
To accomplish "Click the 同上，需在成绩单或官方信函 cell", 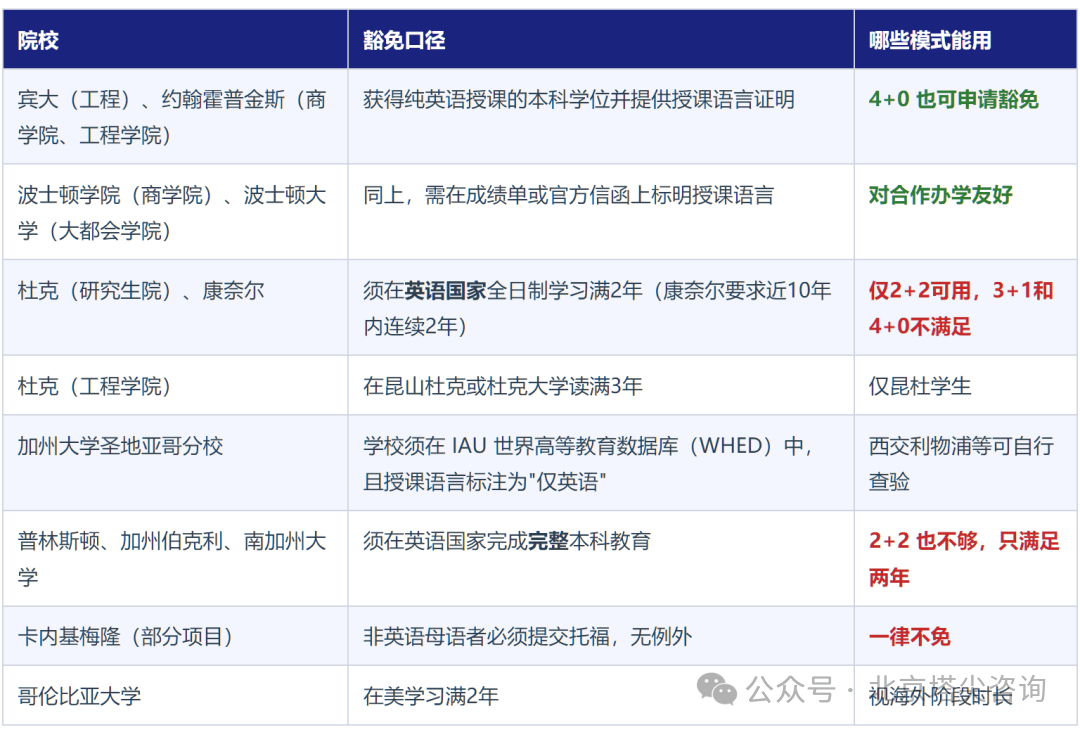I will [601, 212].
